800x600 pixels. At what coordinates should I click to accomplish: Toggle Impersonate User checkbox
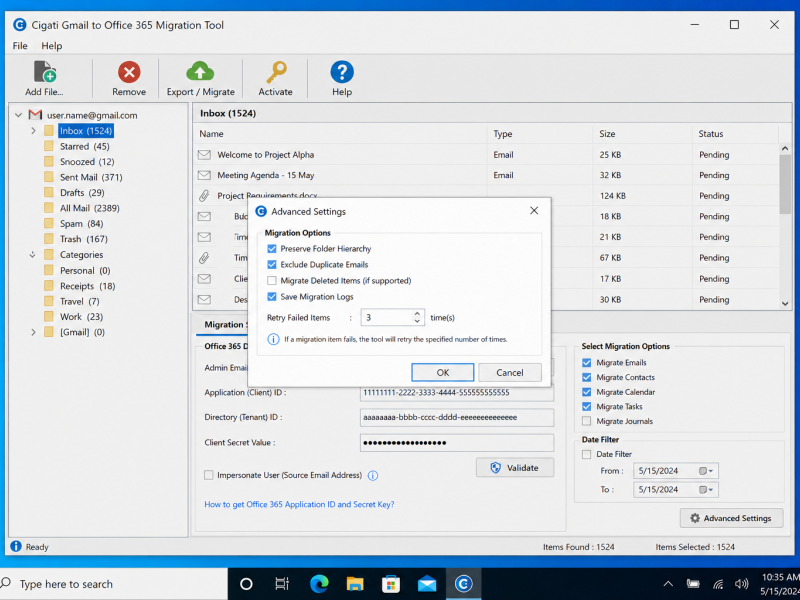pos(209,476)
